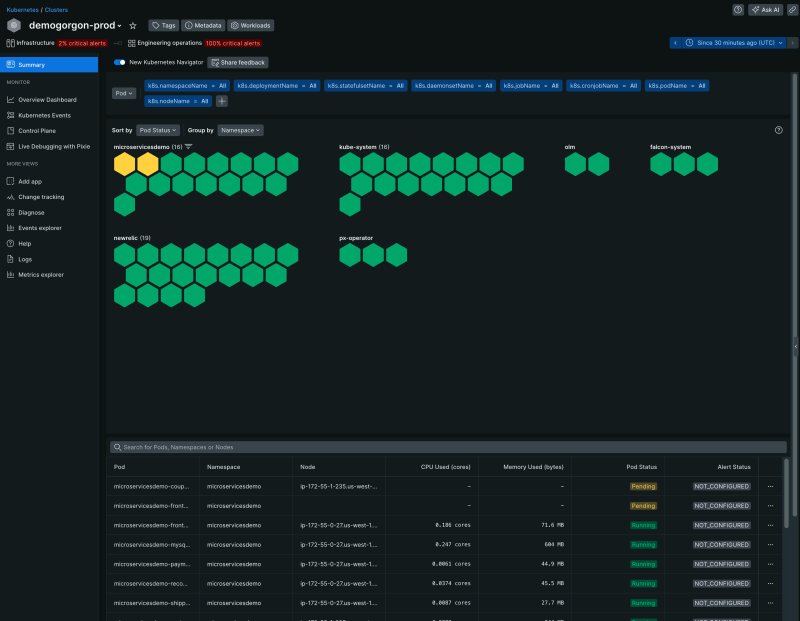Screen dimensions: 800x621
Task: Open the Sort by Pod Status dropdown
Action: click(x=158, y=130)
